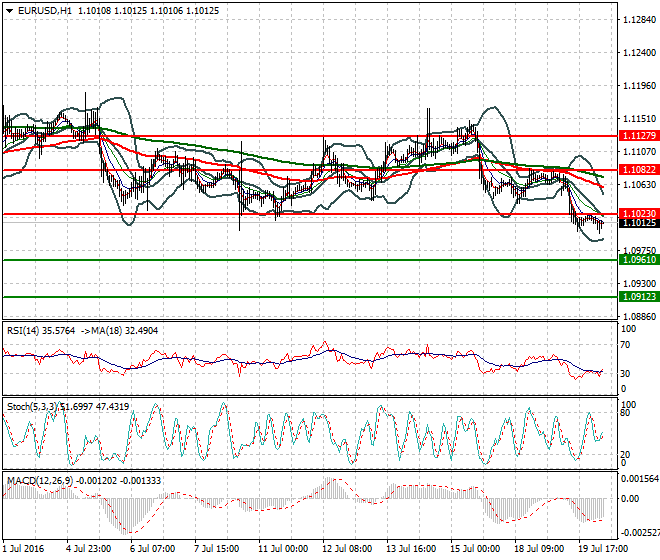The width and height of the screenshot is (660, 560).
Task: Select the 12 Jul 08:00 time axis label
Action: [347, 549]
